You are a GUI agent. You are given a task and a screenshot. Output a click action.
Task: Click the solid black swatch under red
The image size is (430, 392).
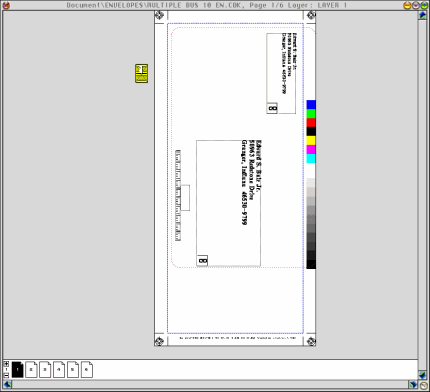(x=311, y=131)
